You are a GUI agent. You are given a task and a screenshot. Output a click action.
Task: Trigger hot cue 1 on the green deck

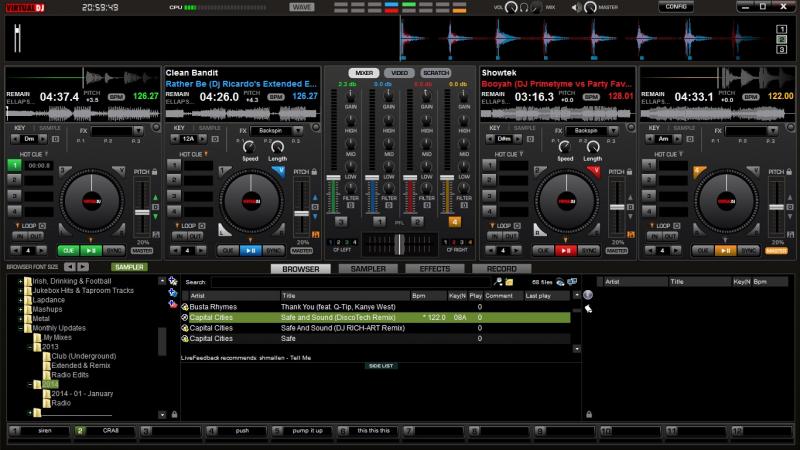pyautogui.click(x=14, y=165)
